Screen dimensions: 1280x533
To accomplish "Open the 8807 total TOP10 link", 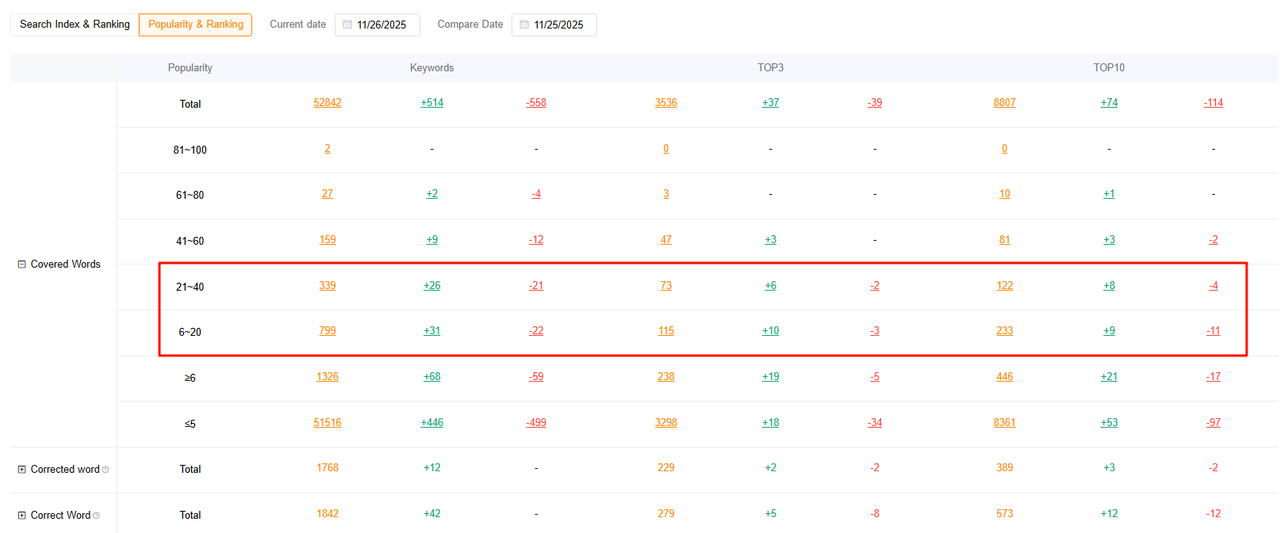I will [x=1004, y=103].
